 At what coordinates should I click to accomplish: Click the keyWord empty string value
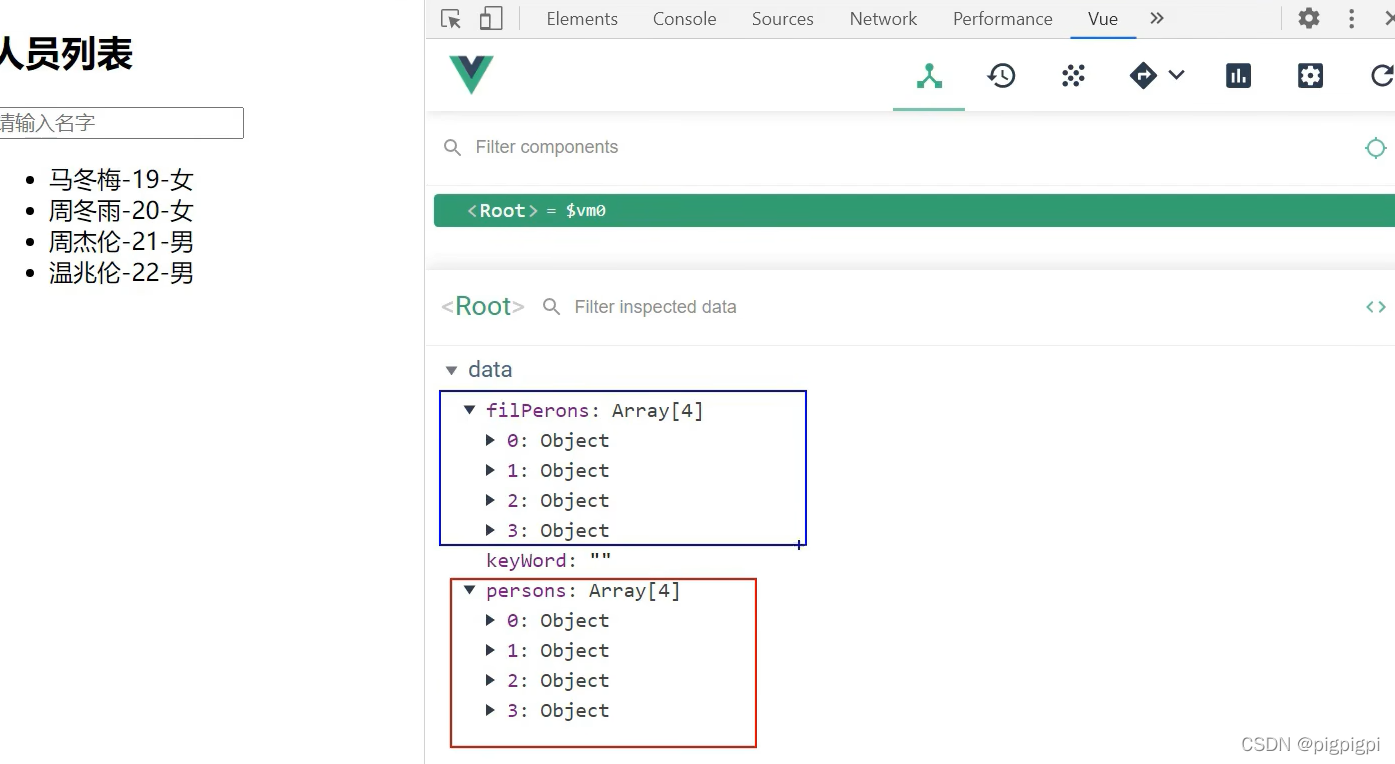tap(600, 560)
